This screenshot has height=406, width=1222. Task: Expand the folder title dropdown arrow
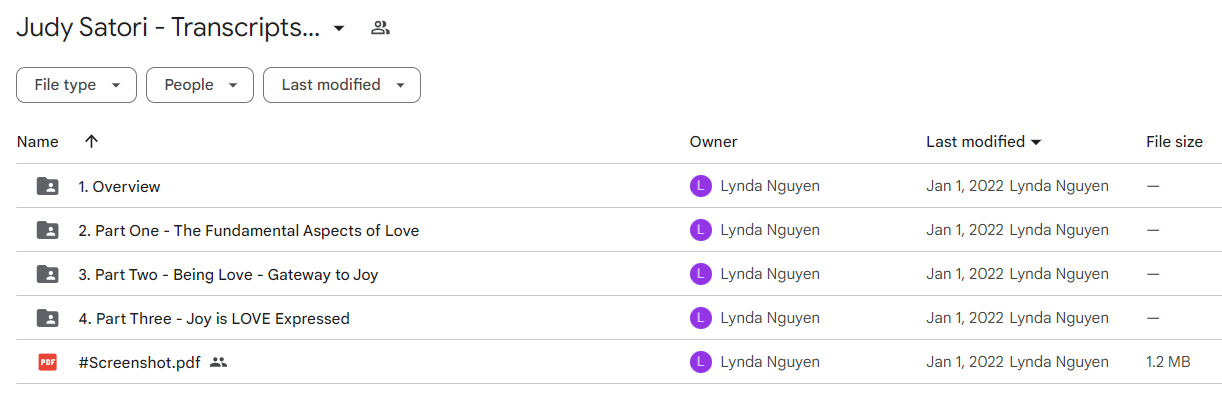[339, 28]
